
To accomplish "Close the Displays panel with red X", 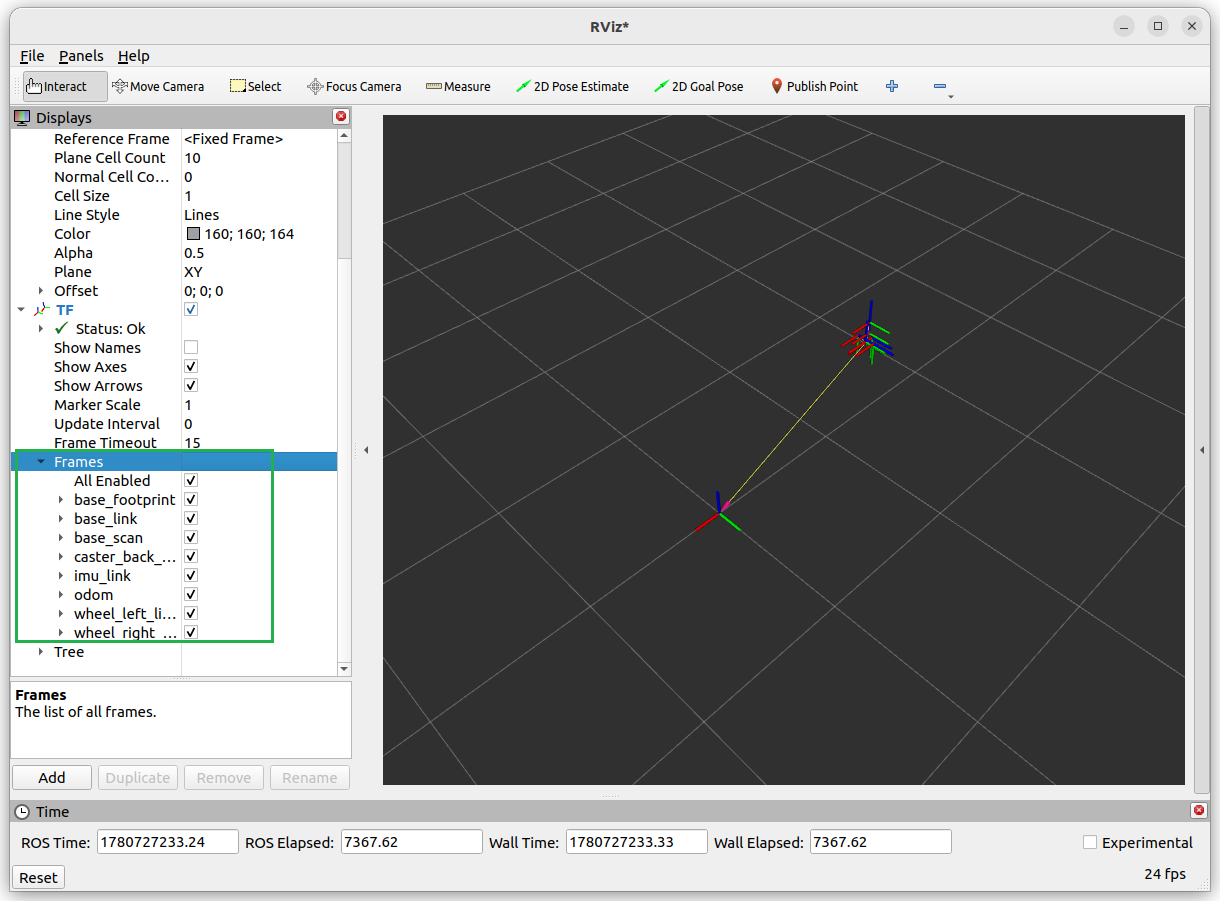I will [341, 117].
